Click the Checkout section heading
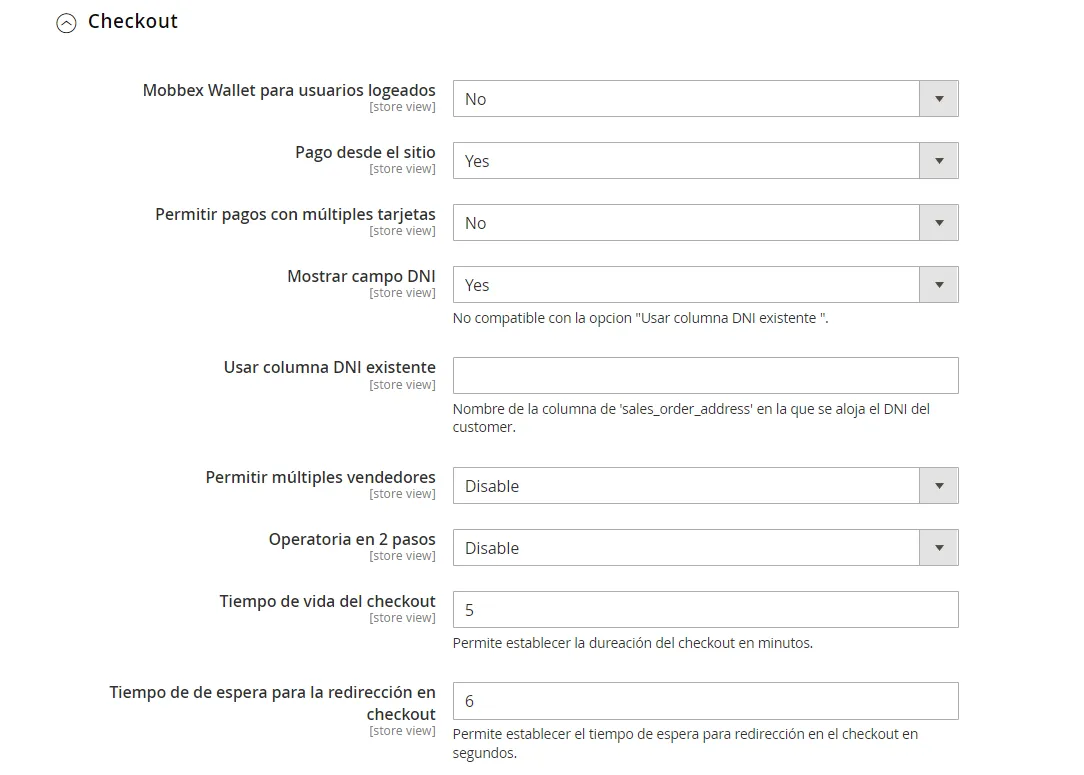The height and width of the screenshot is (775, 1084). click(133, 21)
